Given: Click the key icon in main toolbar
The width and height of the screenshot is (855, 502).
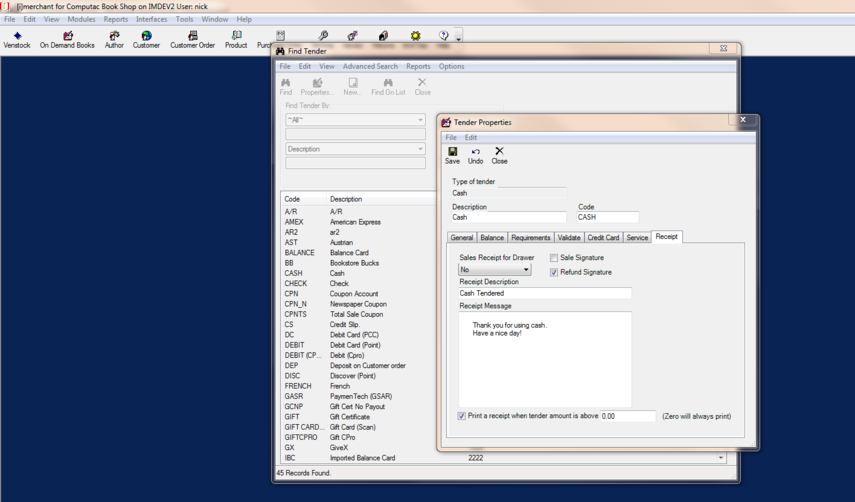Looking at the screenshot, I should (x=323, y=35).
